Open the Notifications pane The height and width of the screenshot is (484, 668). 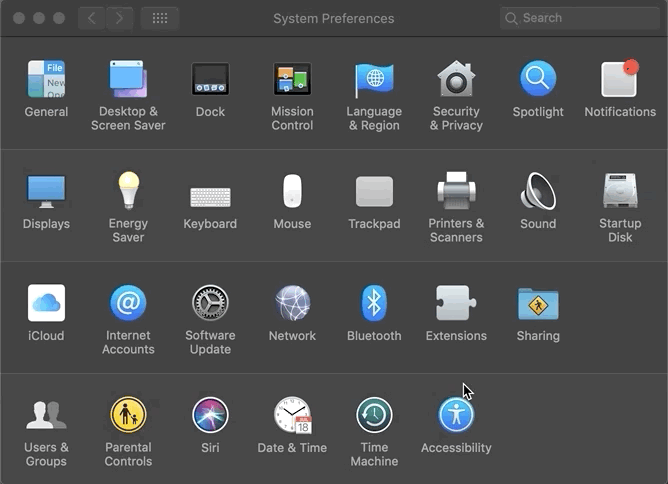coord(620,80)
